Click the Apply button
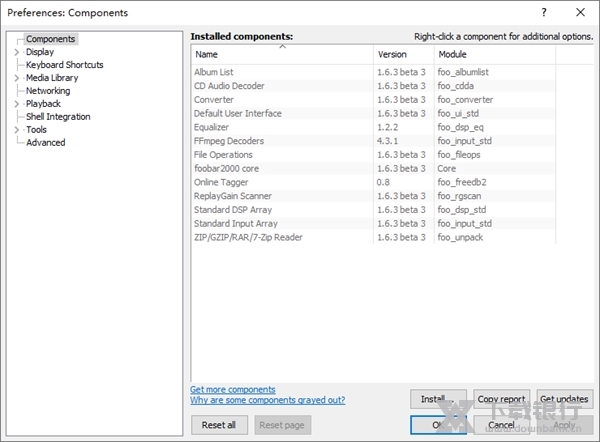Image resolution: width=600 pixels, height=442 pixels. point(565,425)
